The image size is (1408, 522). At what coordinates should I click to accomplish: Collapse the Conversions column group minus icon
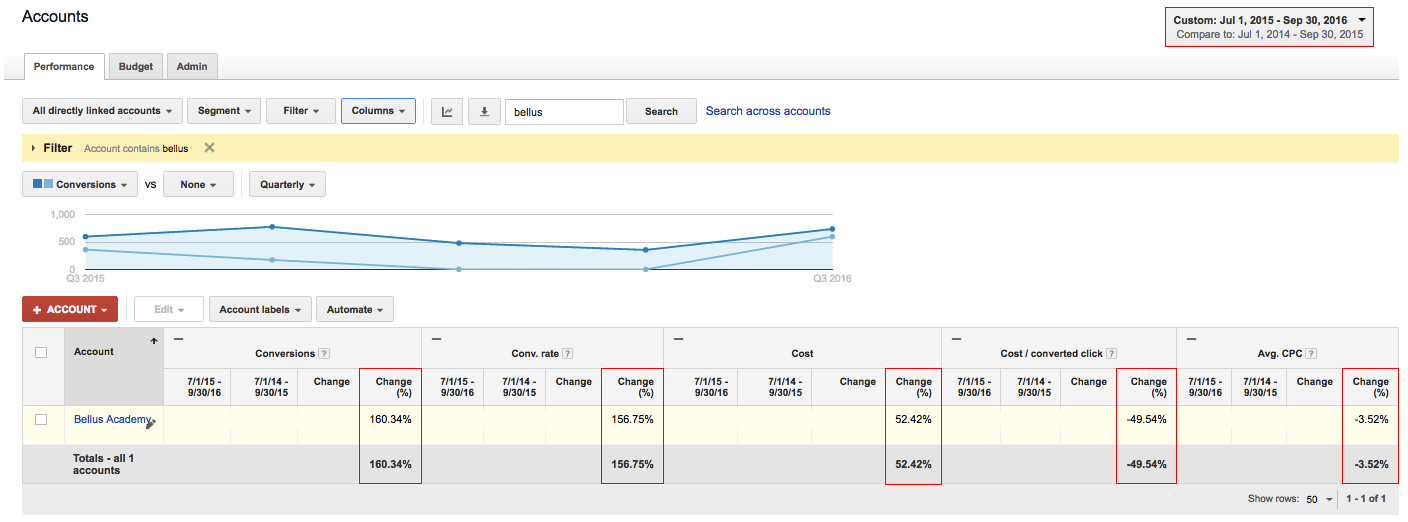tap(178, 338)
